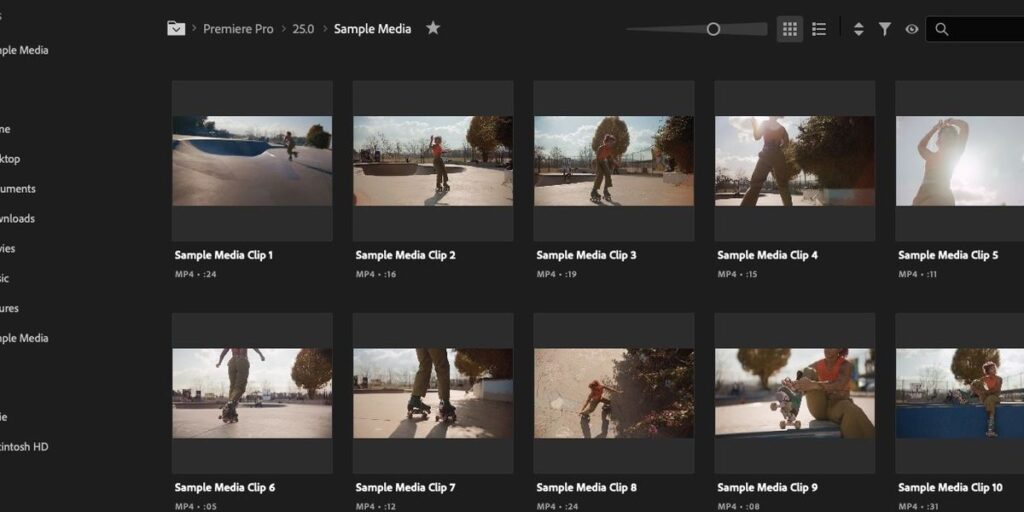Open Macintosh HD in the sidebar
The image size is (1024, 512).
pyautogui.click(x=24, y=447)
